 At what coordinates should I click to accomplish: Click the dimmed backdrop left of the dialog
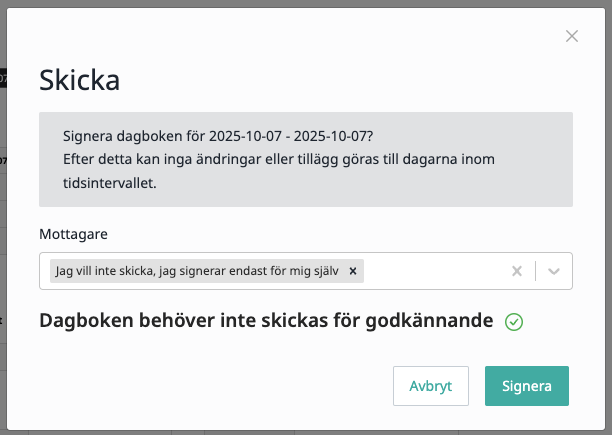click(3, 234)
